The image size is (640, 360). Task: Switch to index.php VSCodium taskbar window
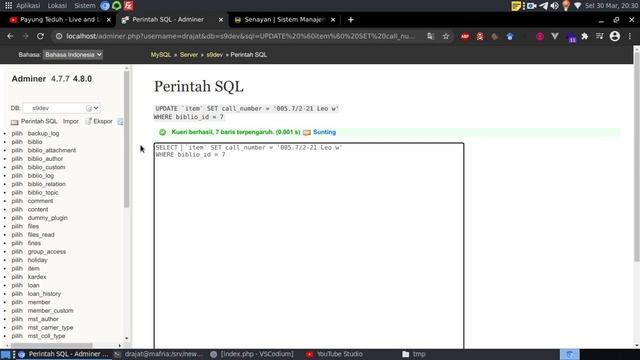252,354
